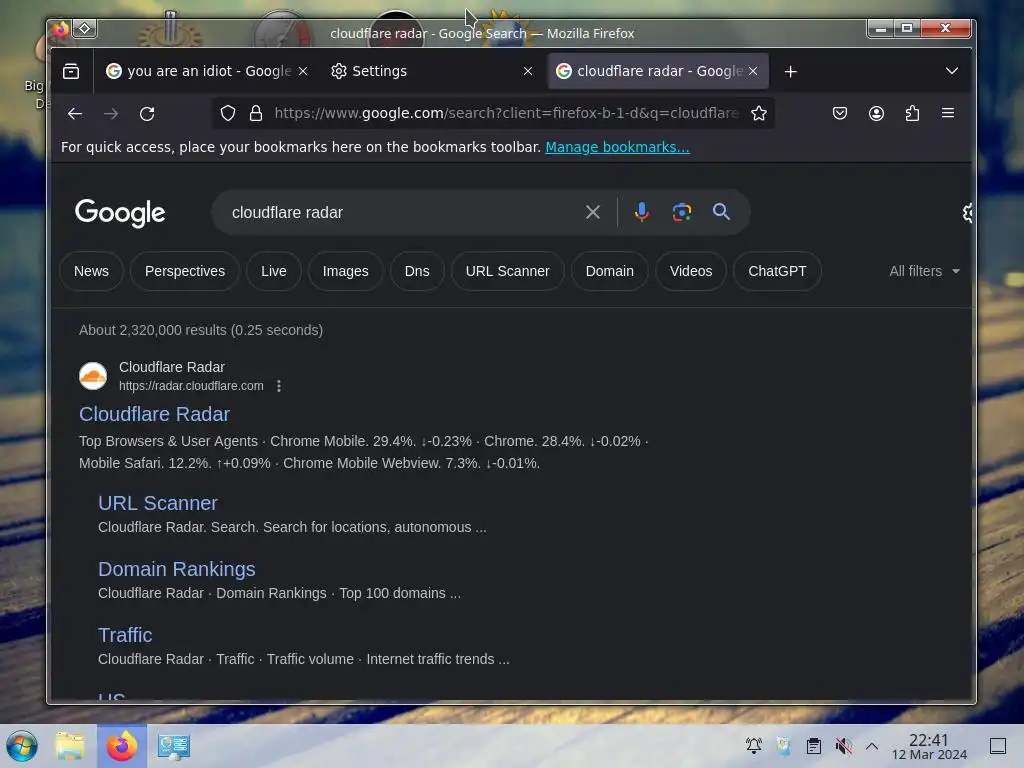Open the Domain Rankings sitelink
Image resolution: width=1024 pixels, height=768 pixels.
click(x=176, y=569)
